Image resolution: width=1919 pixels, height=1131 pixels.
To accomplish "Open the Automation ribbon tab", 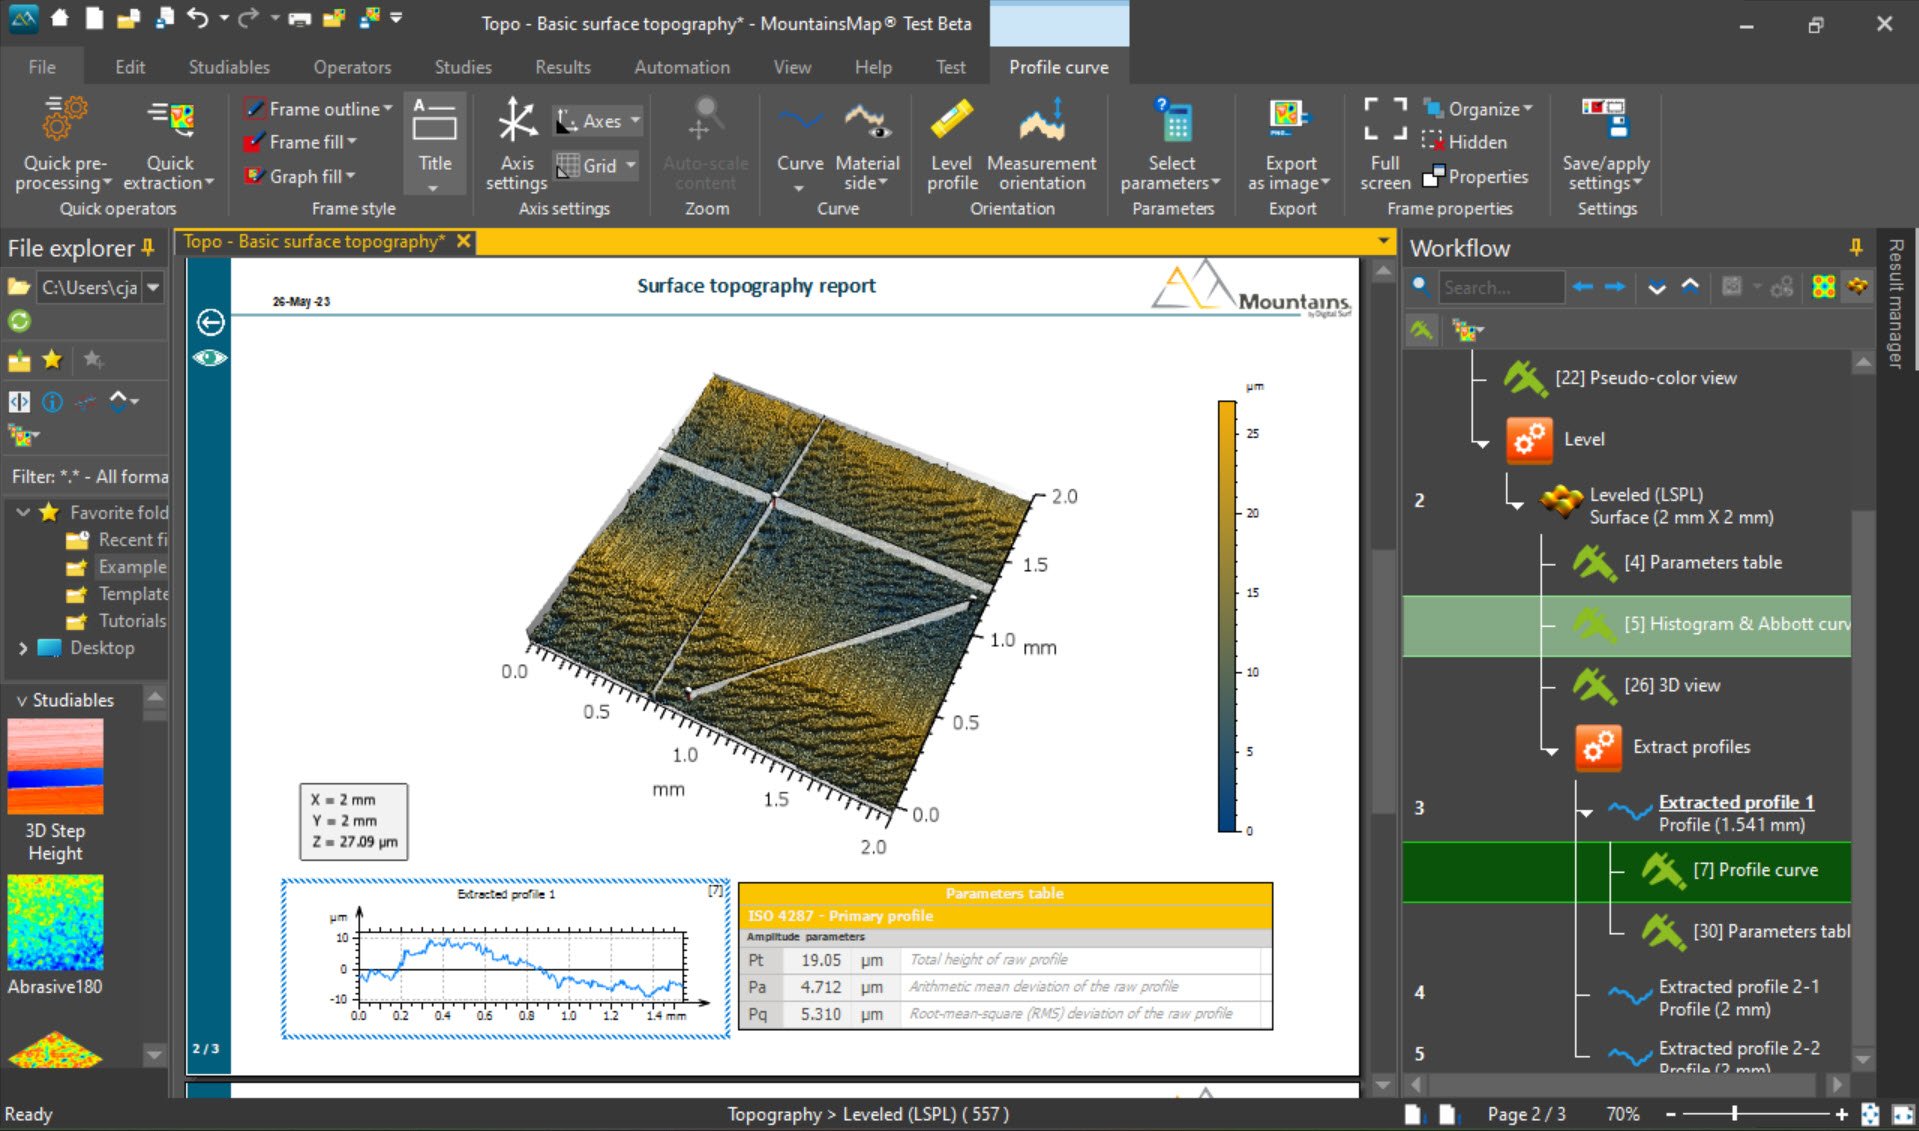I will (682, 67).
